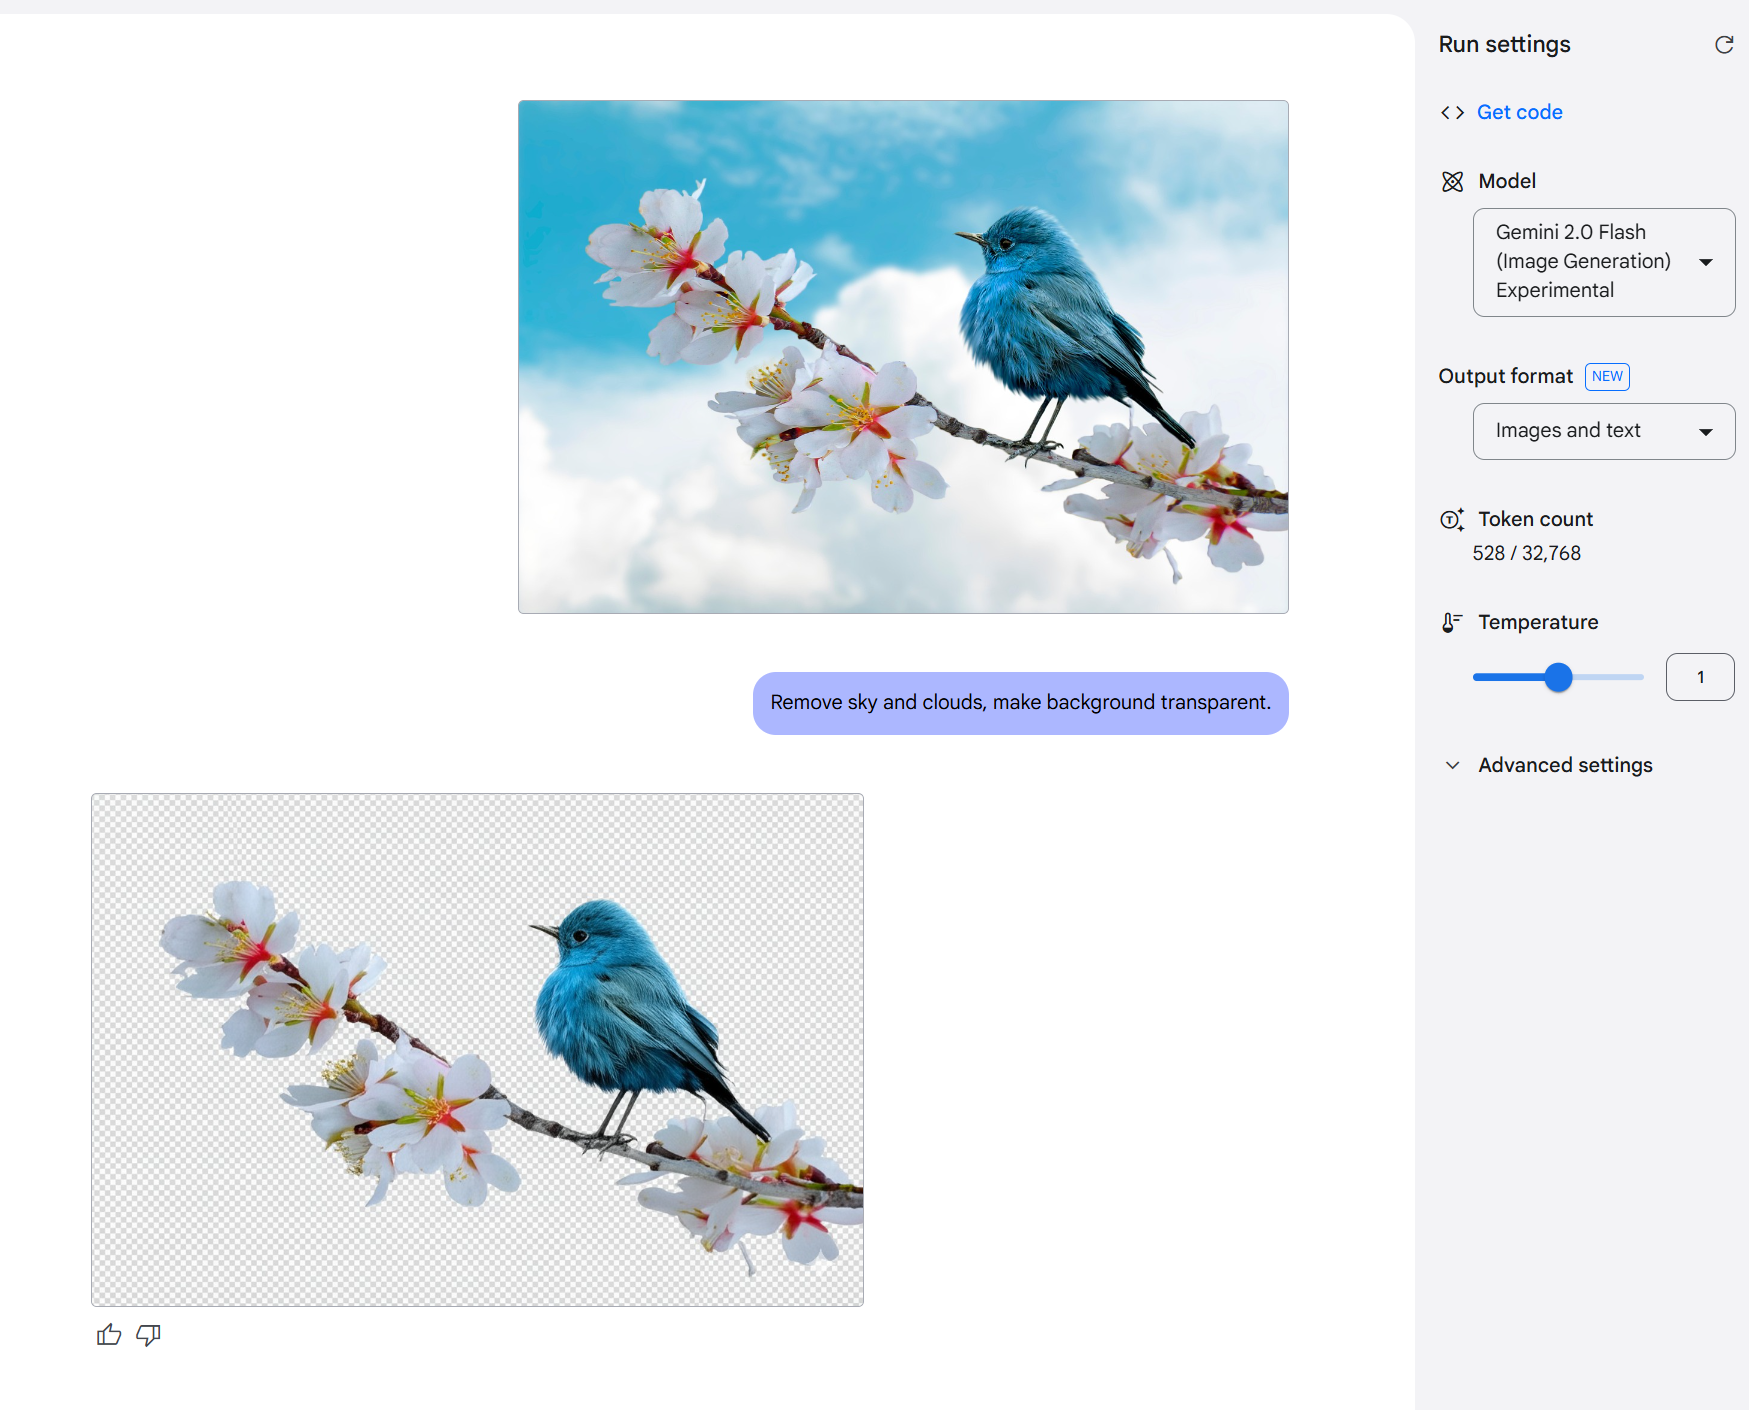Click the Temperature slider handle
1749x1410 pixels.
pyautogui.click(x=1558, y=677)
